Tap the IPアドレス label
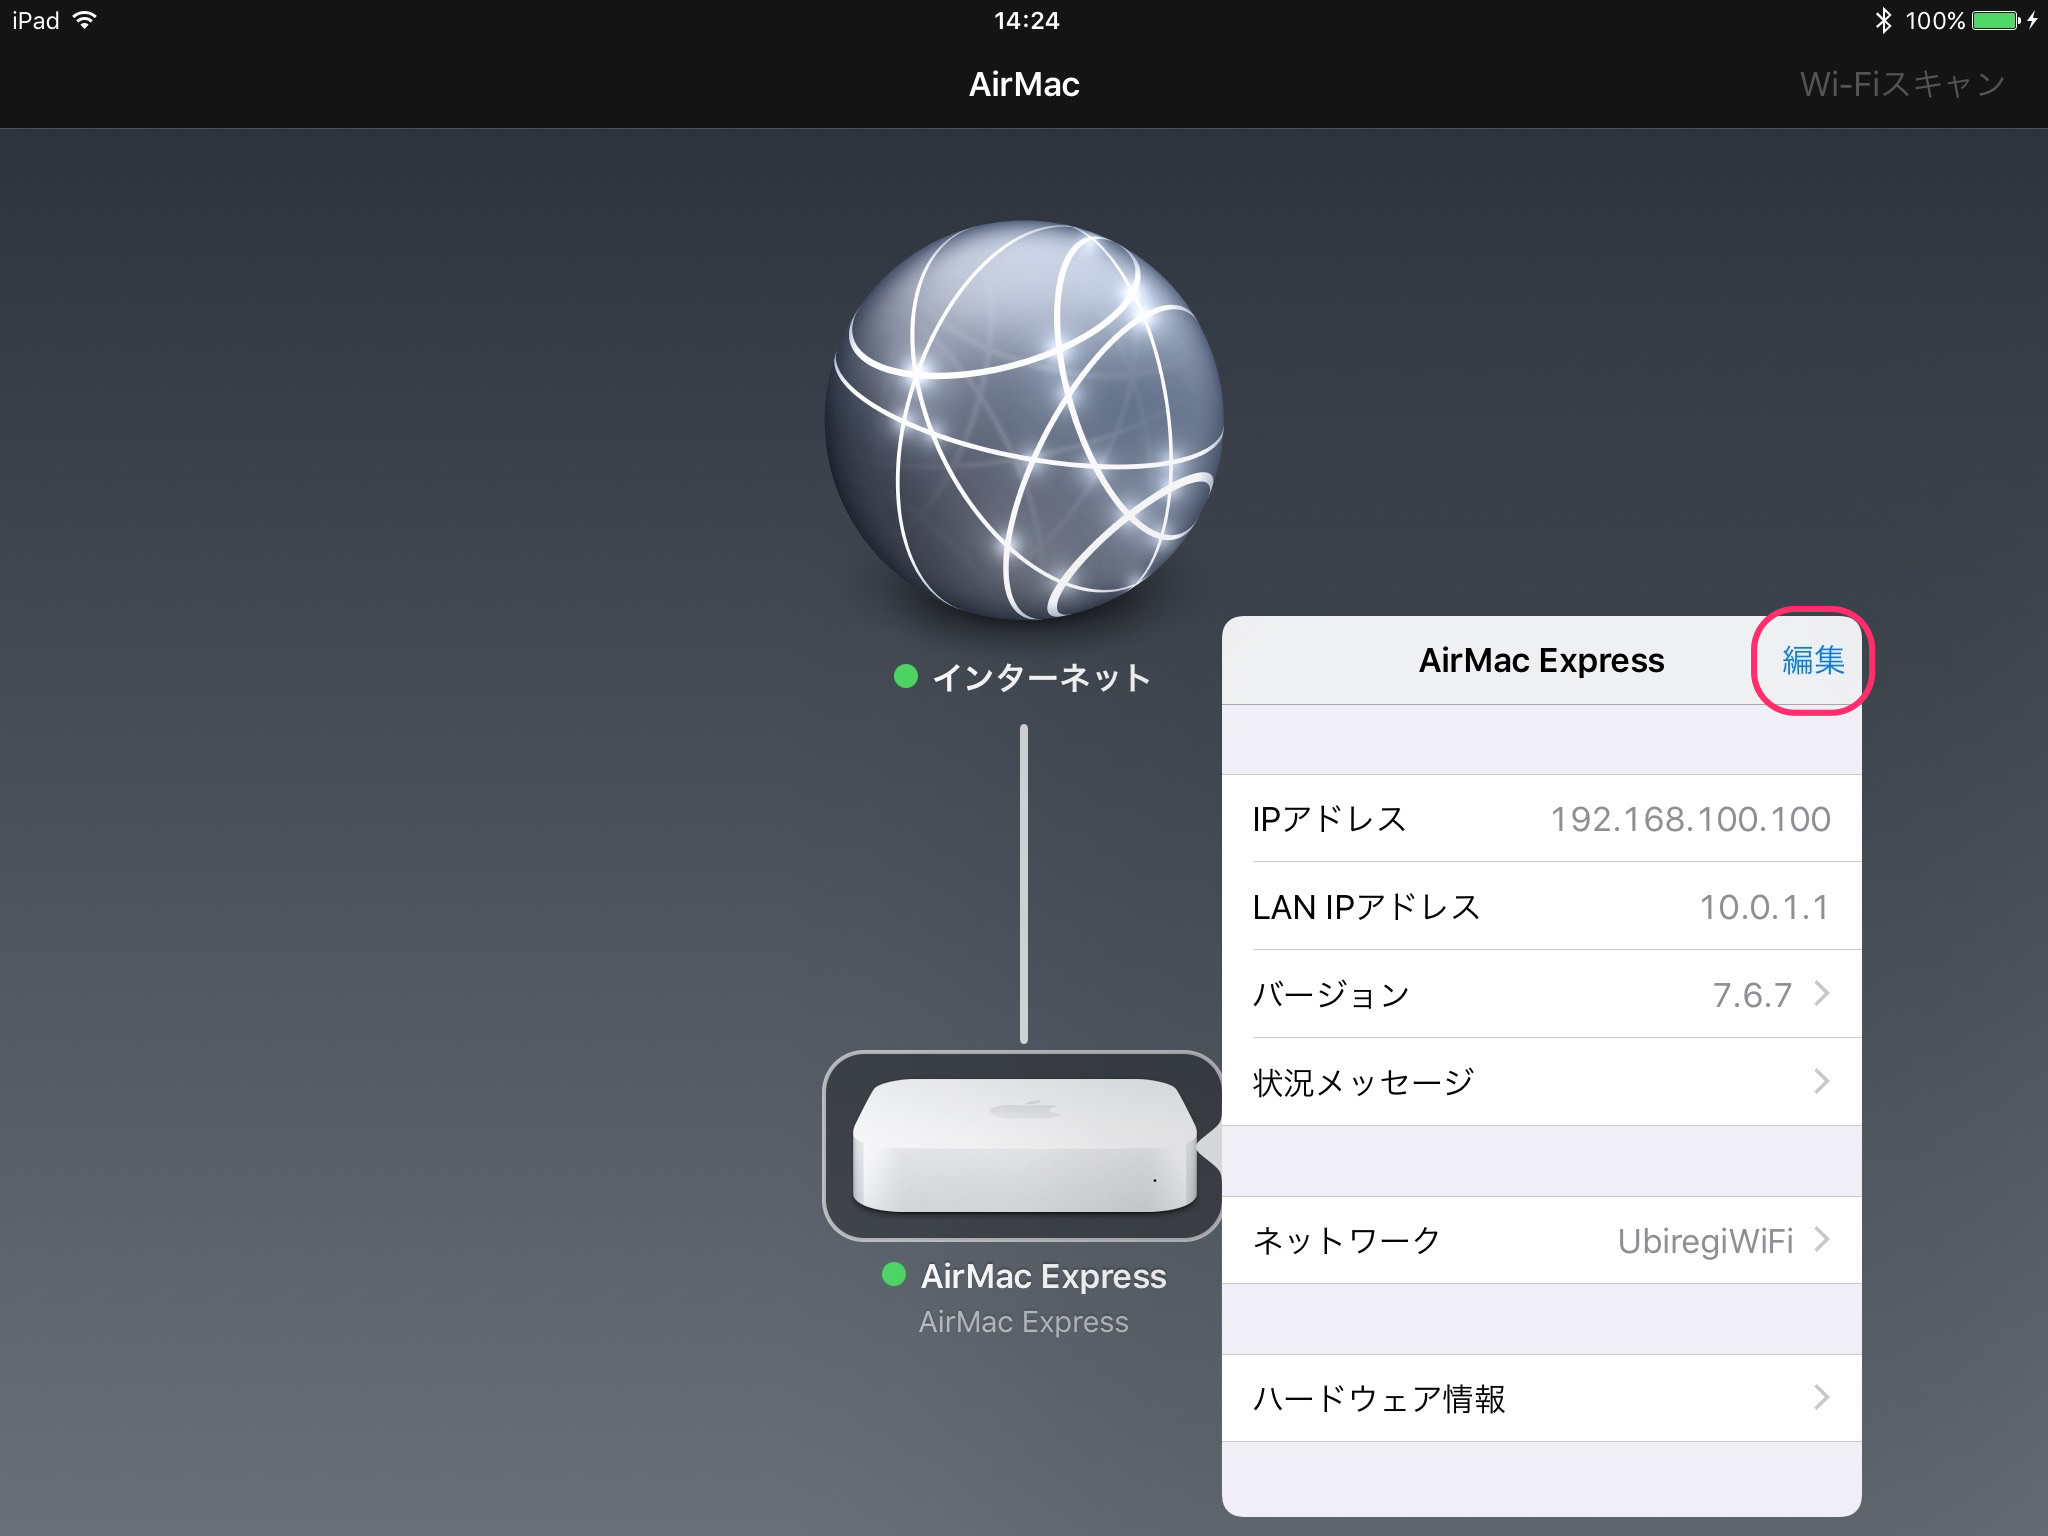The width and height of the screenshot is (2048, 1536). pyautogui.click(x=1329, y=819)
